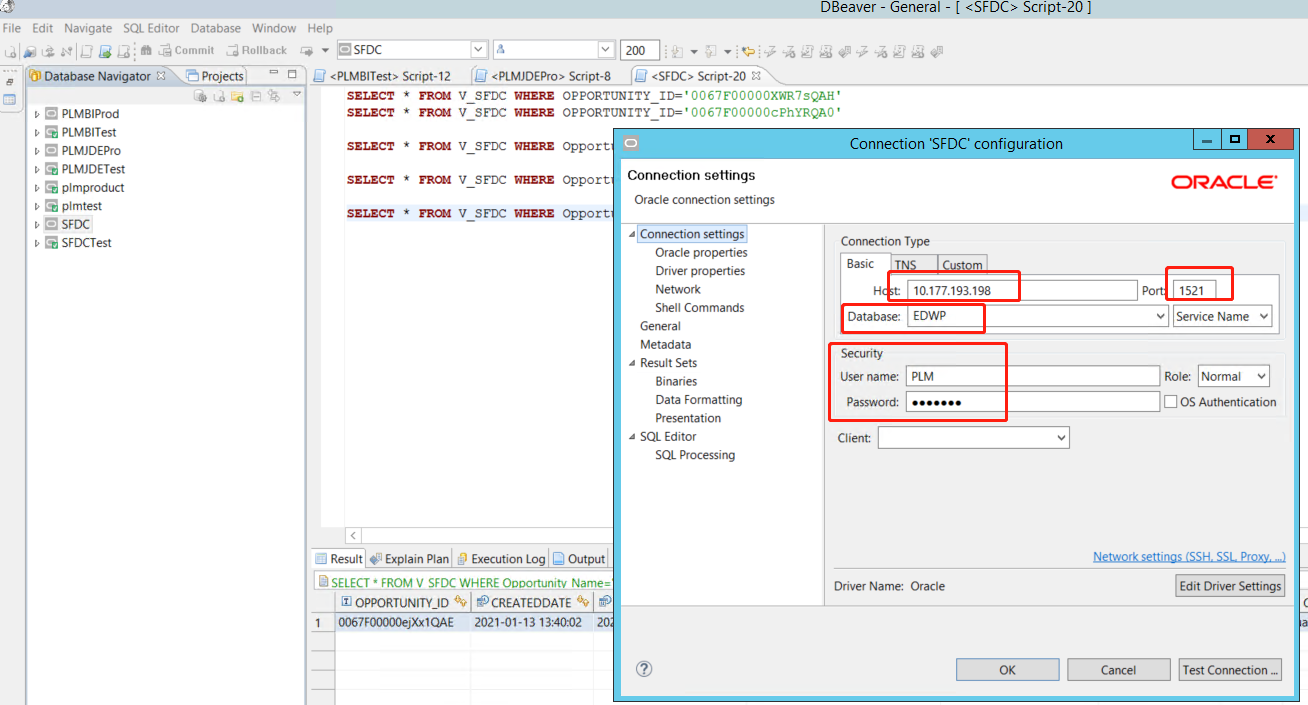Click the Password field
Viewport: 1308px width, 705px height.
coord(1033,402)
